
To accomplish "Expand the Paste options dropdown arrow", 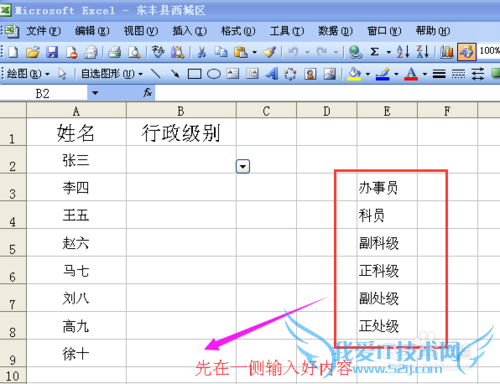I will click(255, 52).
